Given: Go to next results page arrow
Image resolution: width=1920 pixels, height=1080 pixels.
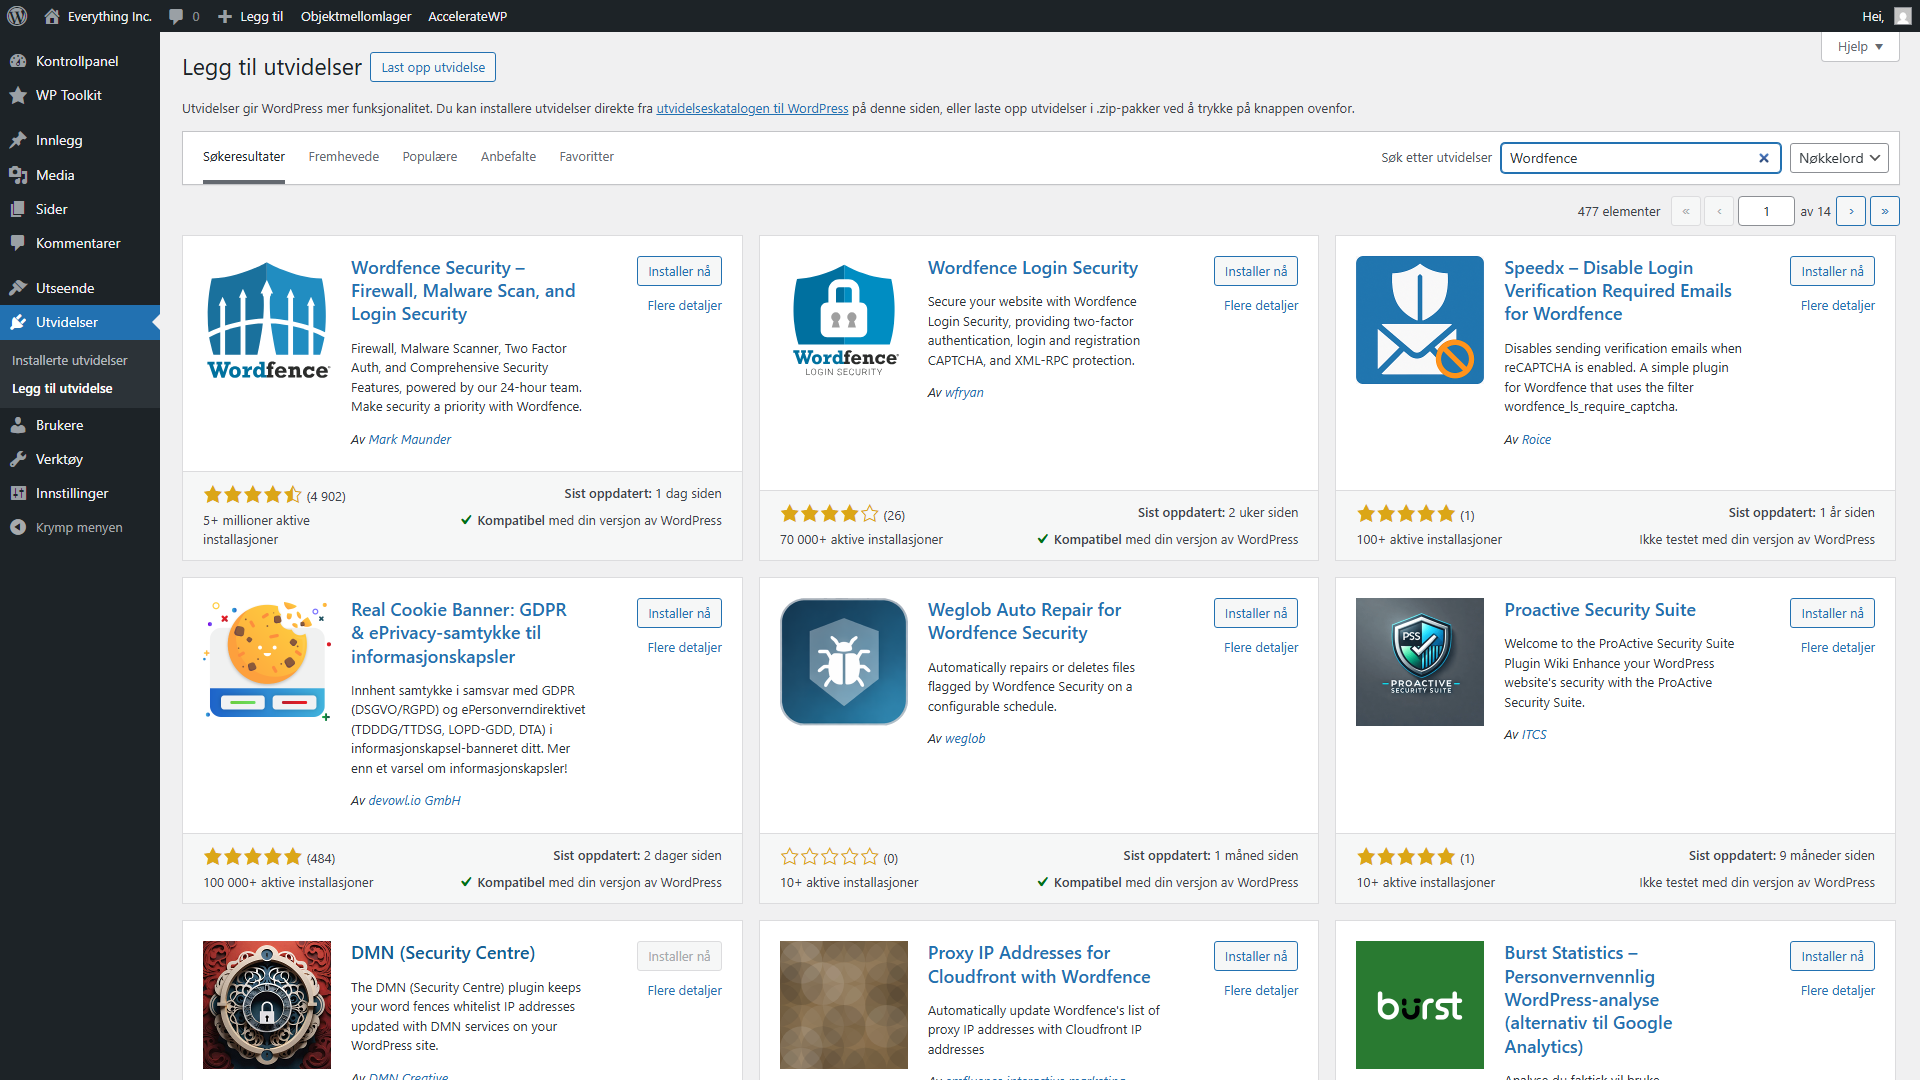Looking at the screenshot, I should click(1851, 211).
